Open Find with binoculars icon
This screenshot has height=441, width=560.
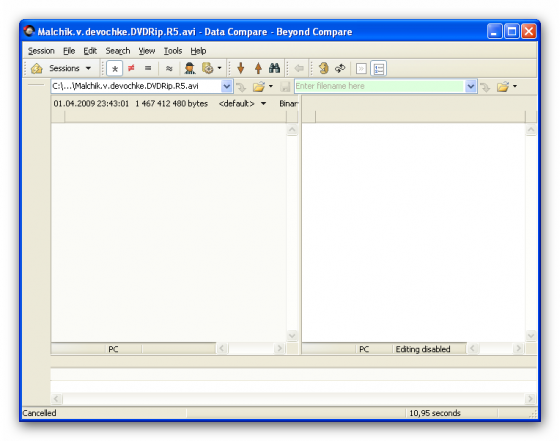(x=274, y=68)
